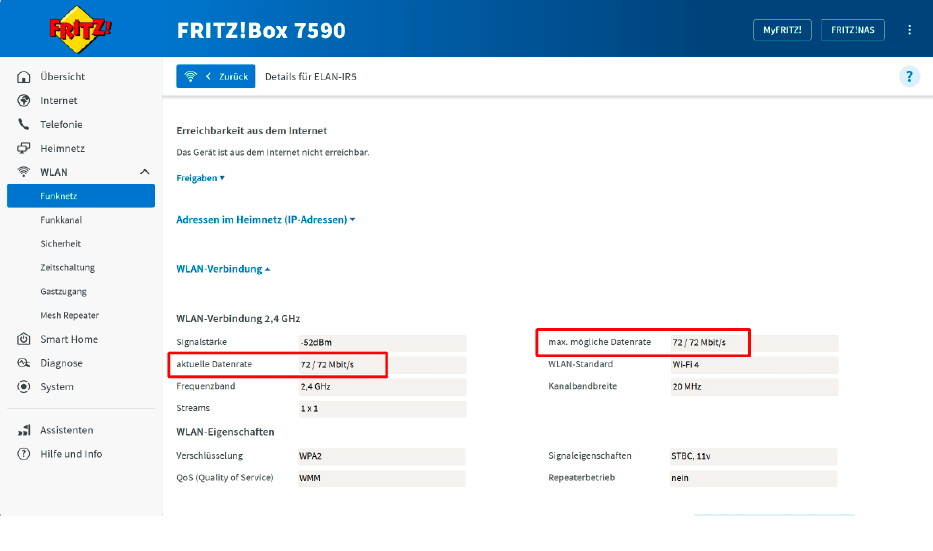This screenshot has width=933, height=551.
Task: Click the Verschlüsselung value WPA2
Action: click(x=381, y=456)
